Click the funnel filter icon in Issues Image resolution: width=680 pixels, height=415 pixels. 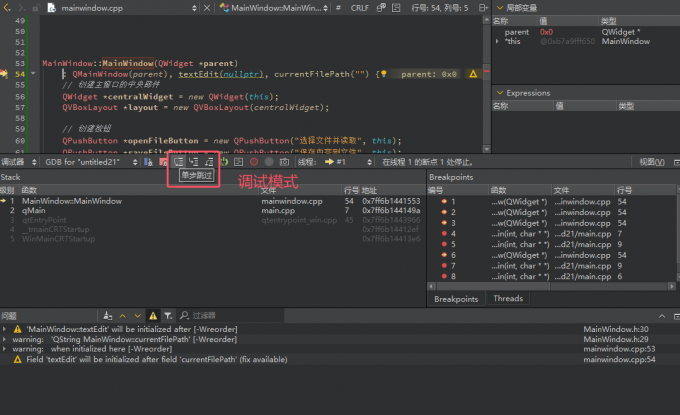click(169, 315)
